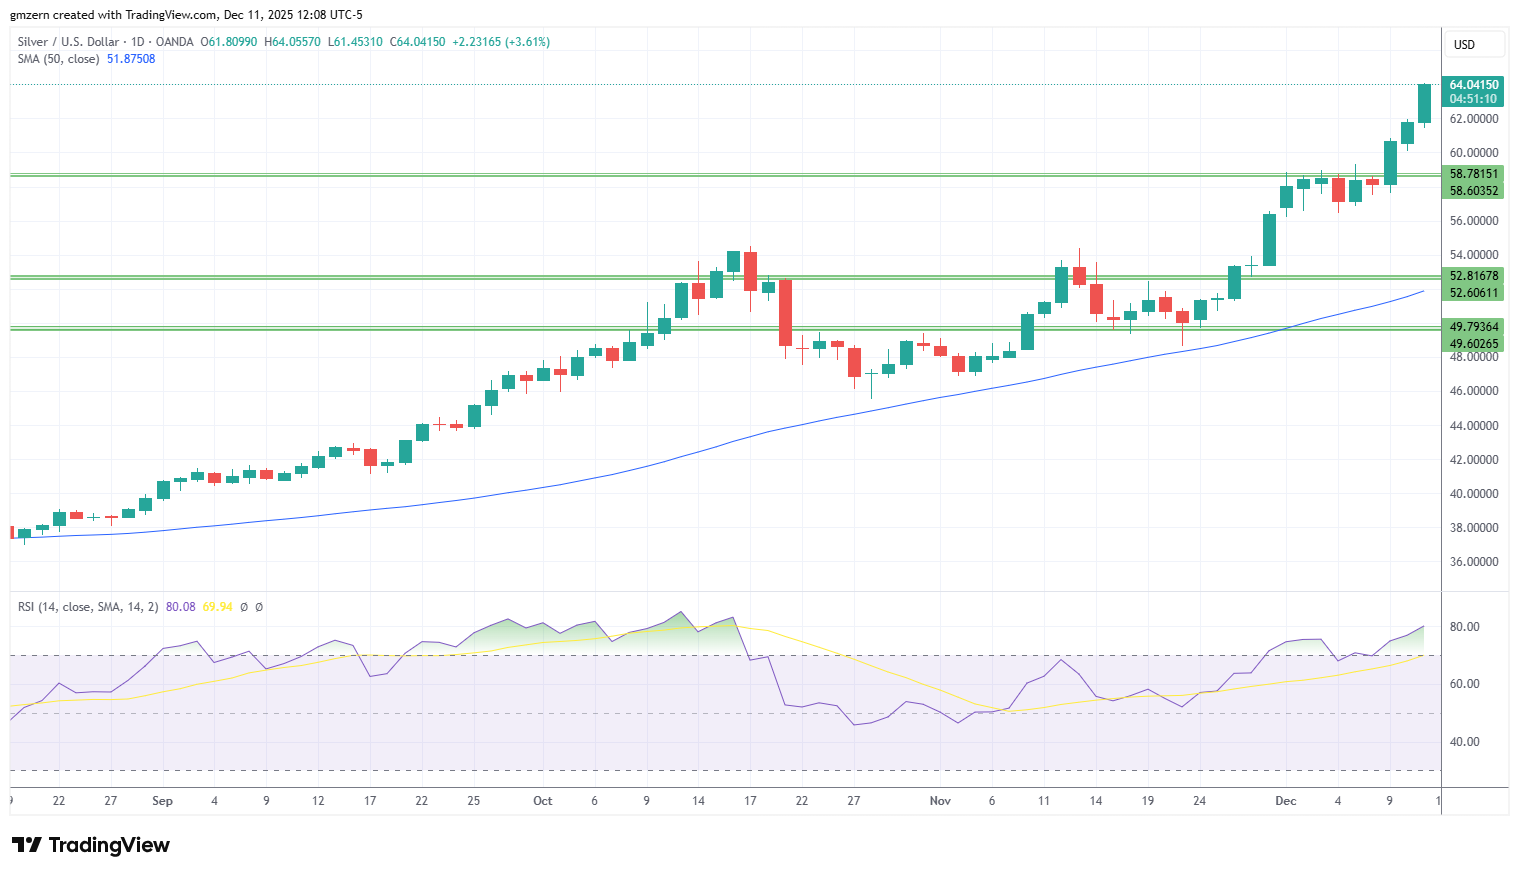Screen dimensions: 1519x875
Task: Click Oct on the time axis
Action: pyautogui.click(x=543, y=801)
